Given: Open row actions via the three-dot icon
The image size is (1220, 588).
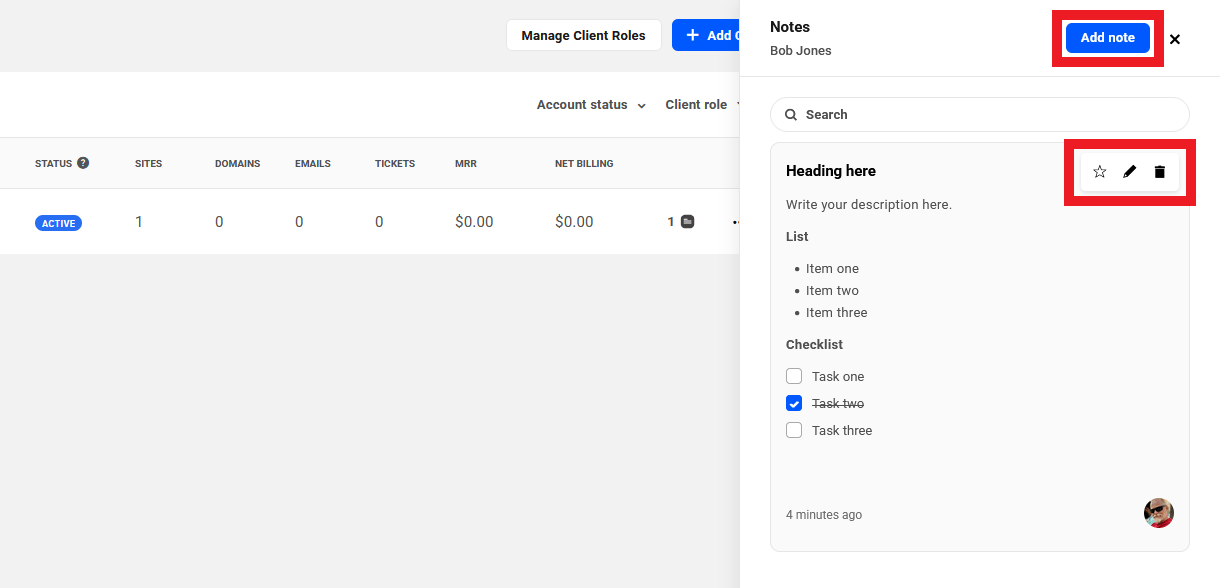Looking at the screenshot, I should point(736,221).
